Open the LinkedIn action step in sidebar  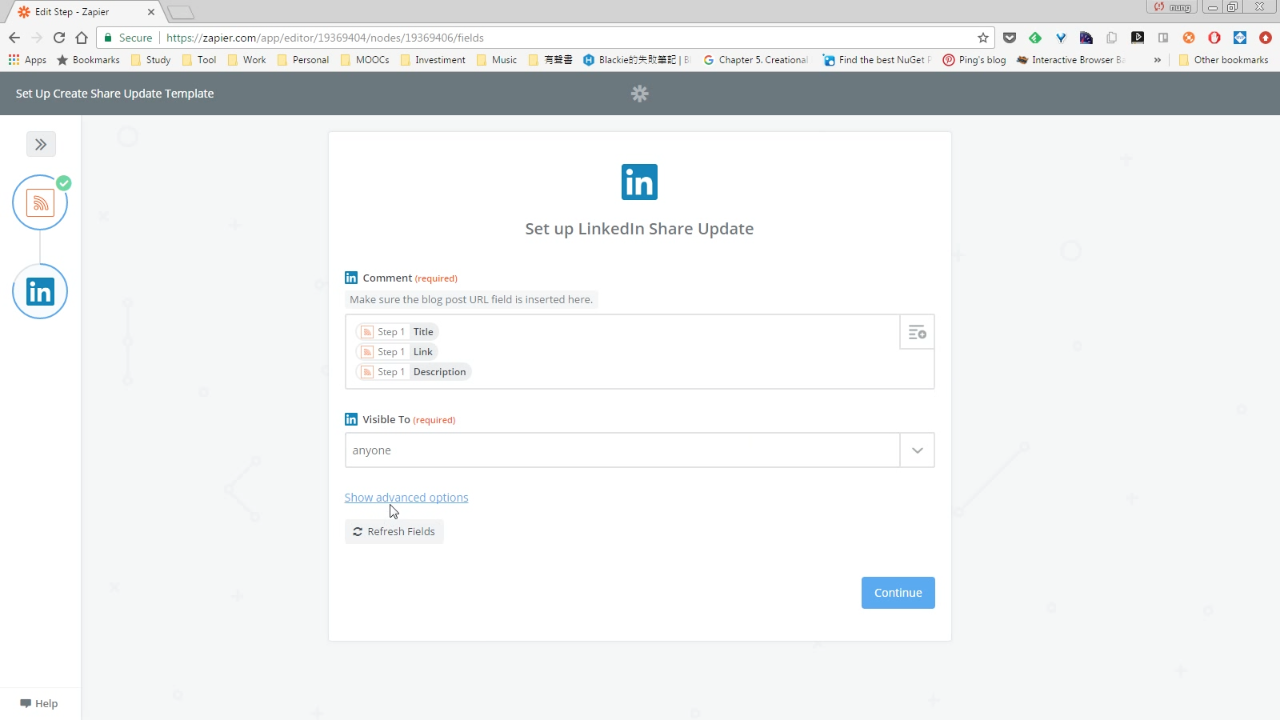coord(40,292)
